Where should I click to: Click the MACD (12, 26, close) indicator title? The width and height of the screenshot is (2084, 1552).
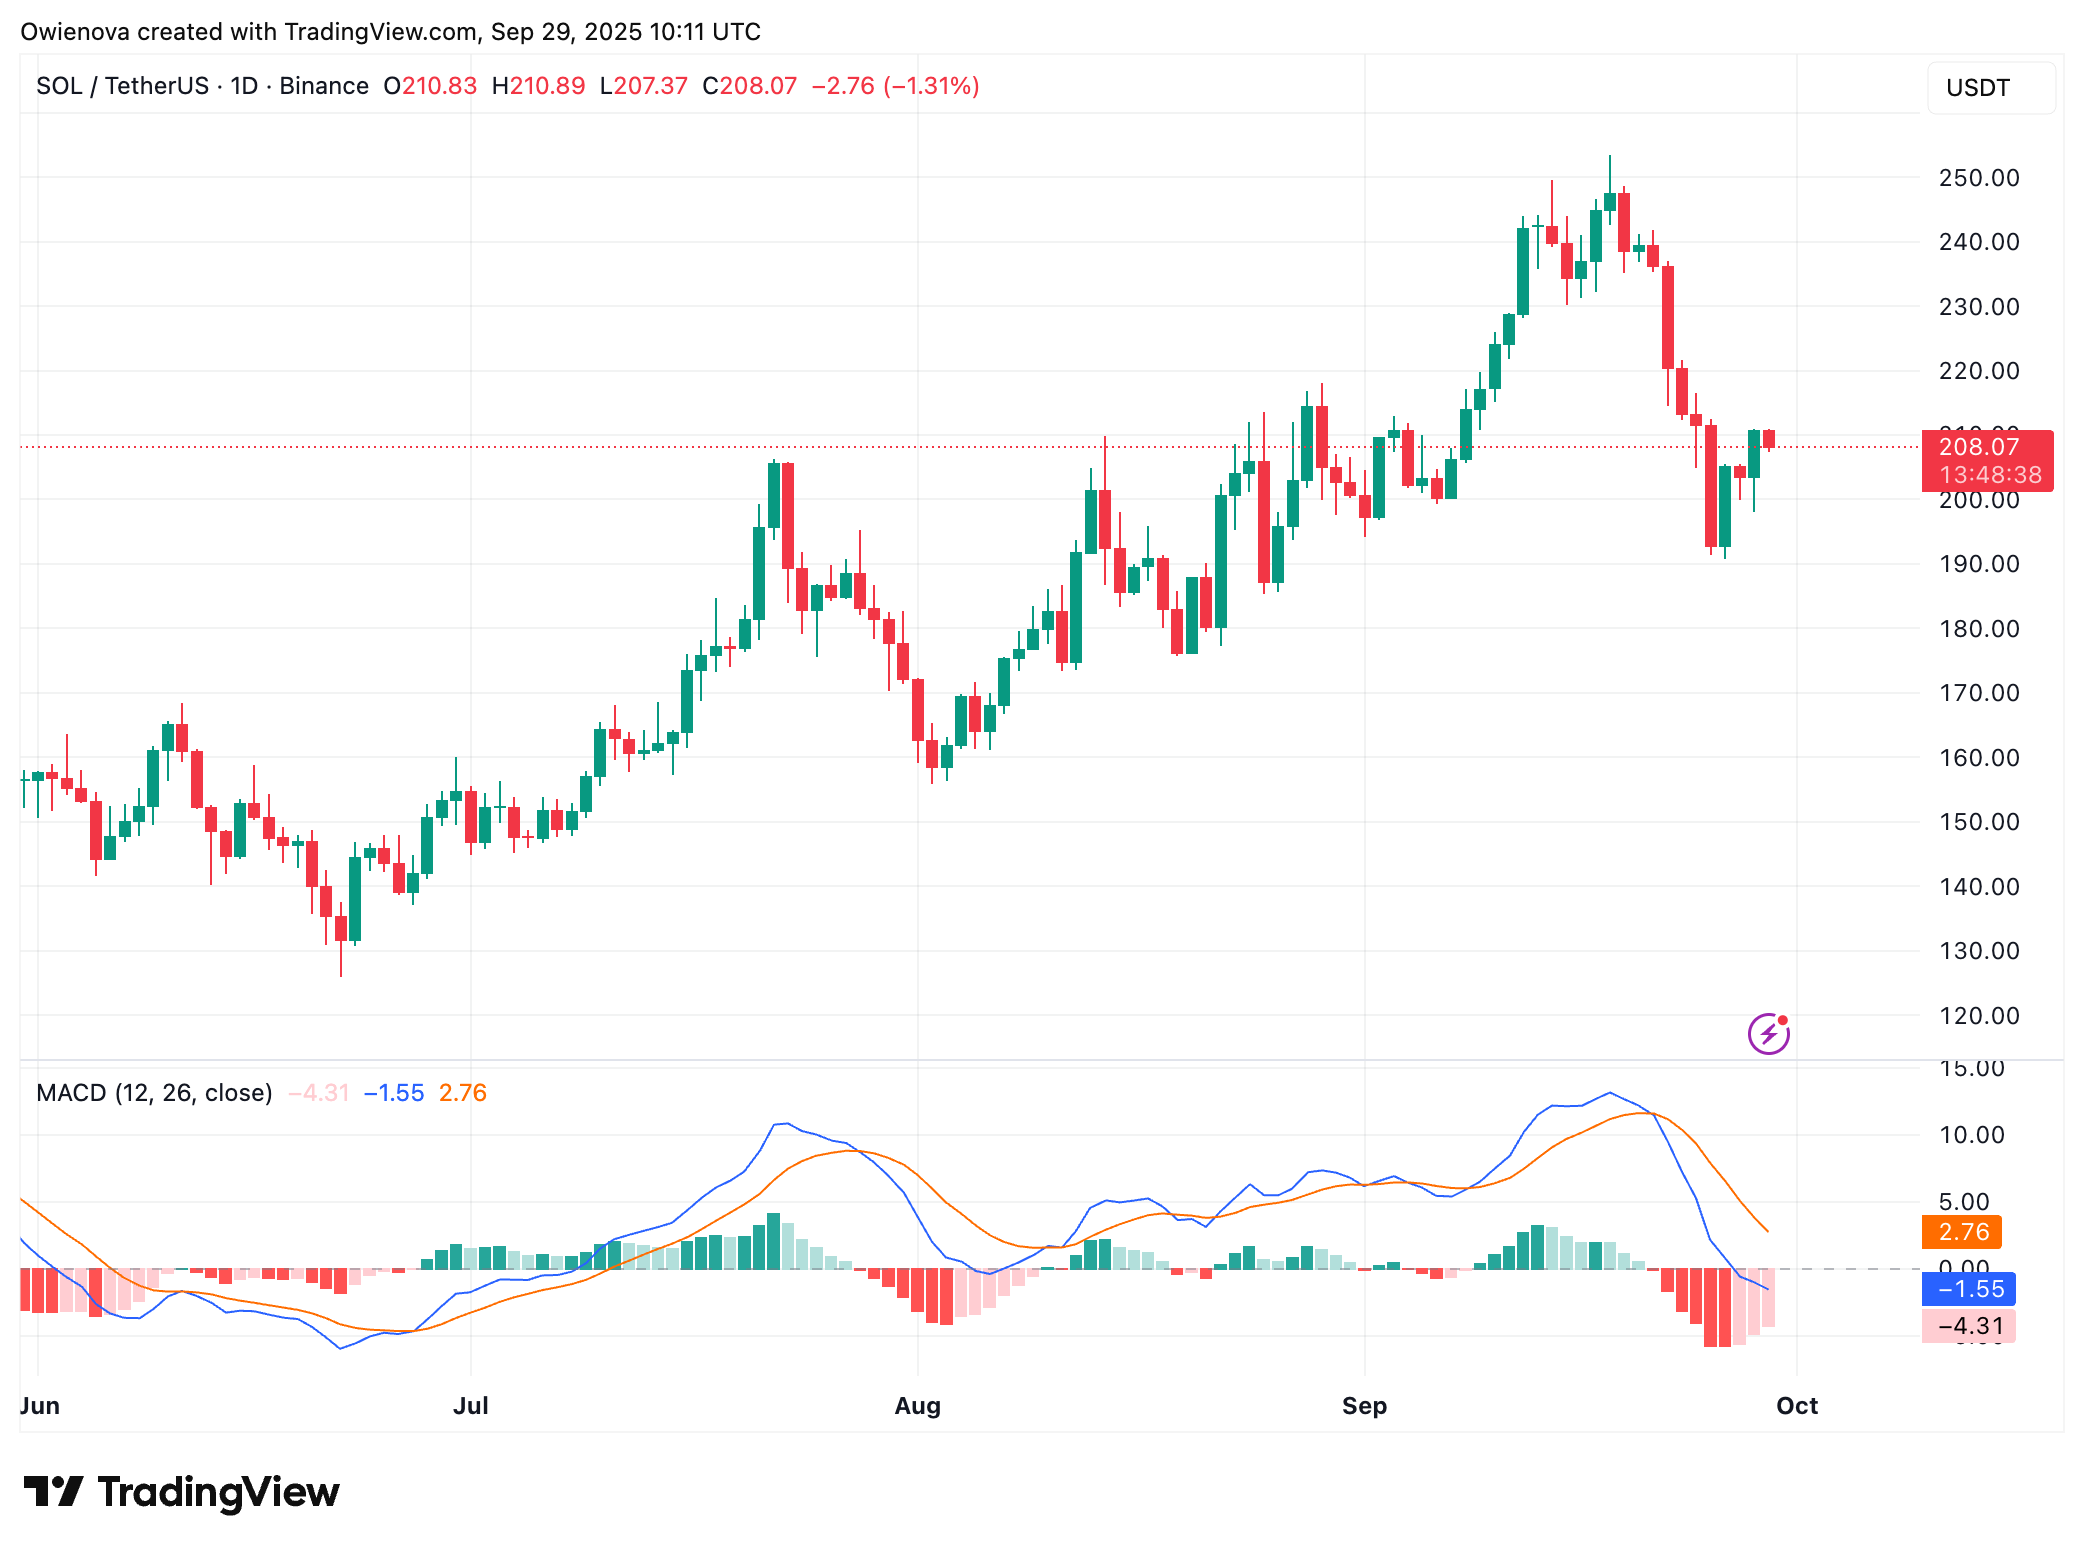coord(154,1093)
